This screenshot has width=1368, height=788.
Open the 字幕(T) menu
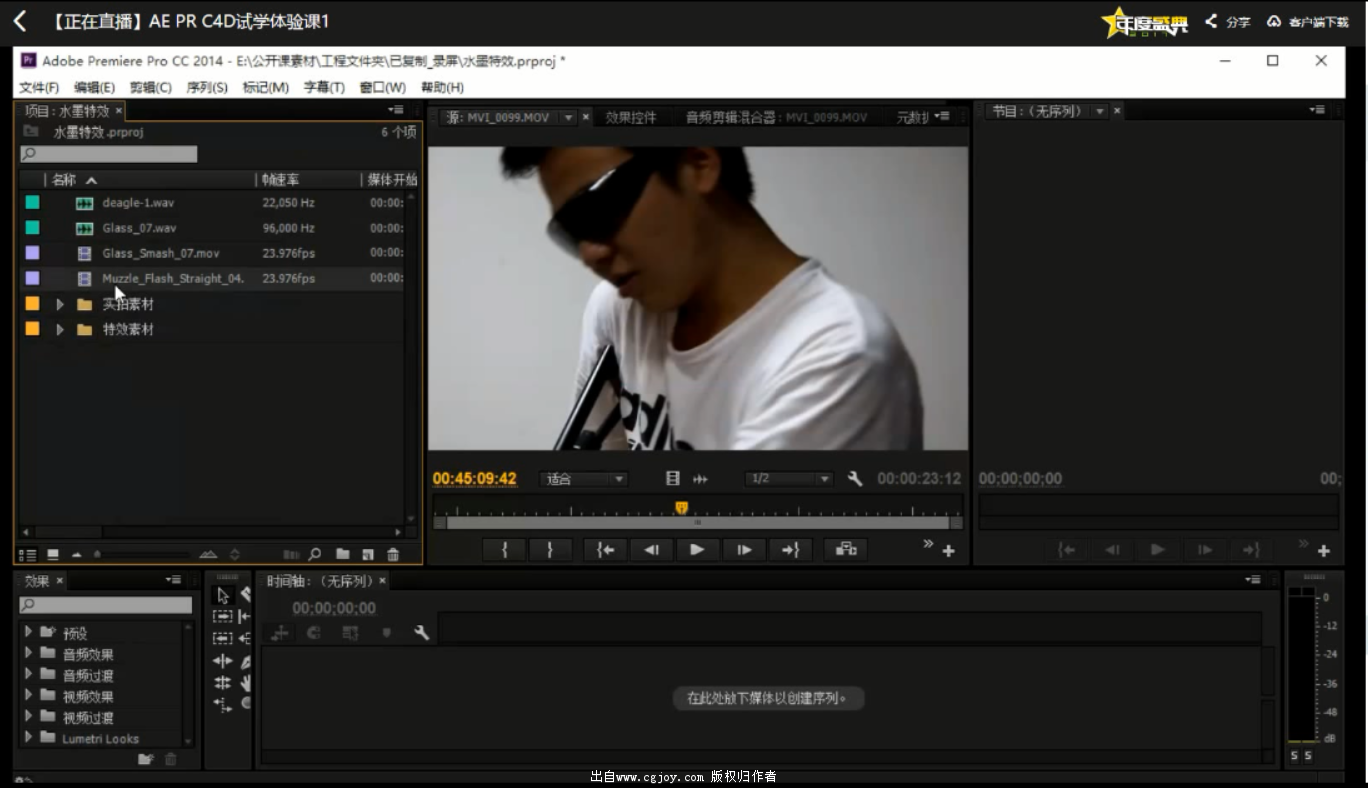324,87
